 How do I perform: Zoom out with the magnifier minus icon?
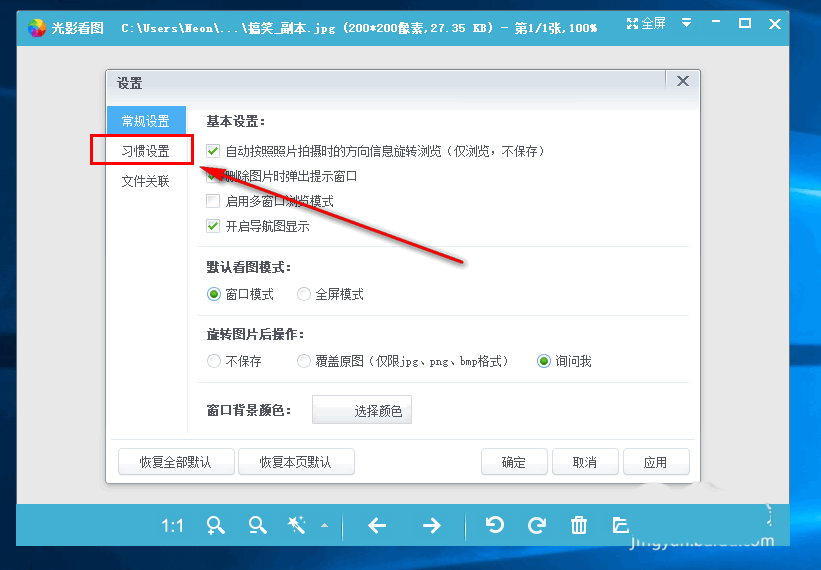point(258,525)
